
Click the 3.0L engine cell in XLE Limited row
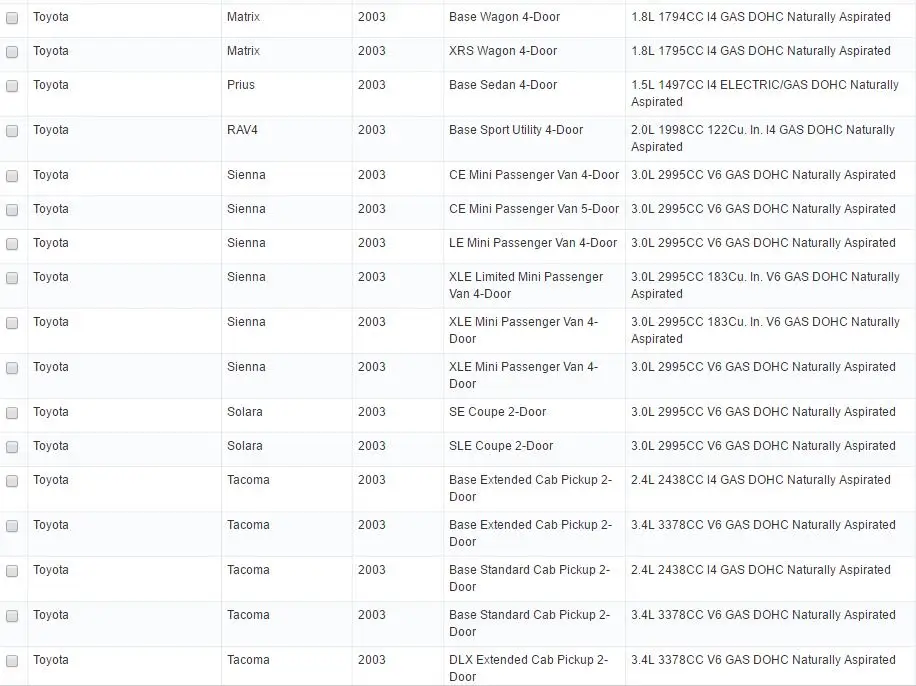click(x=771, y=286)
